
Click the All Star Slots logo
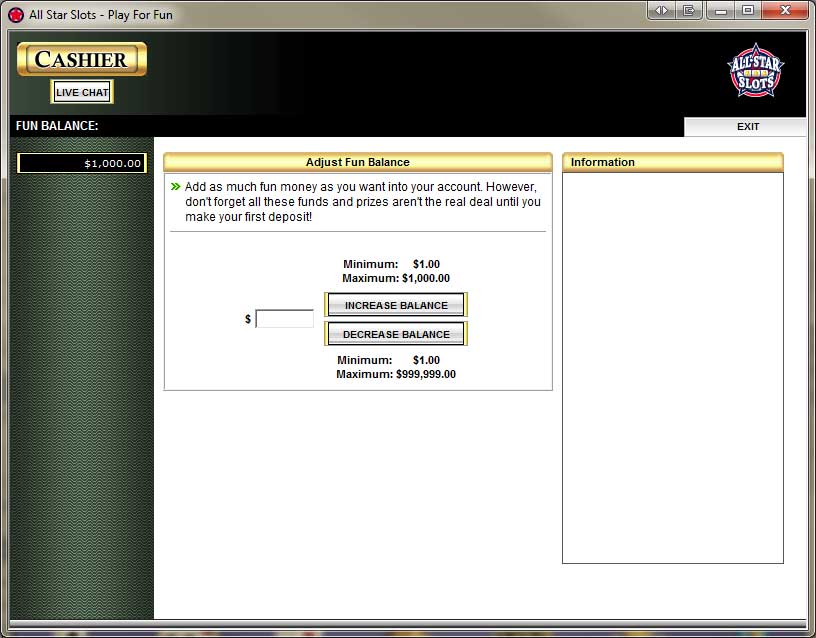point(756,71)
